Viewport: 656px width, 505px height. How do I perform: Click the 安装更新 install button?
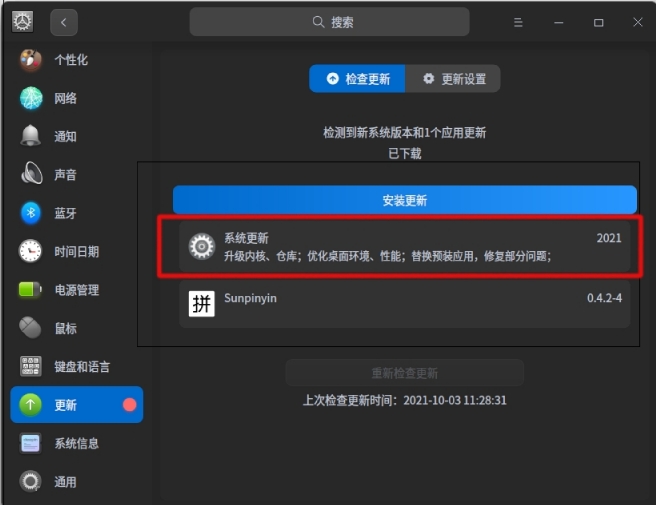point(405,200)
